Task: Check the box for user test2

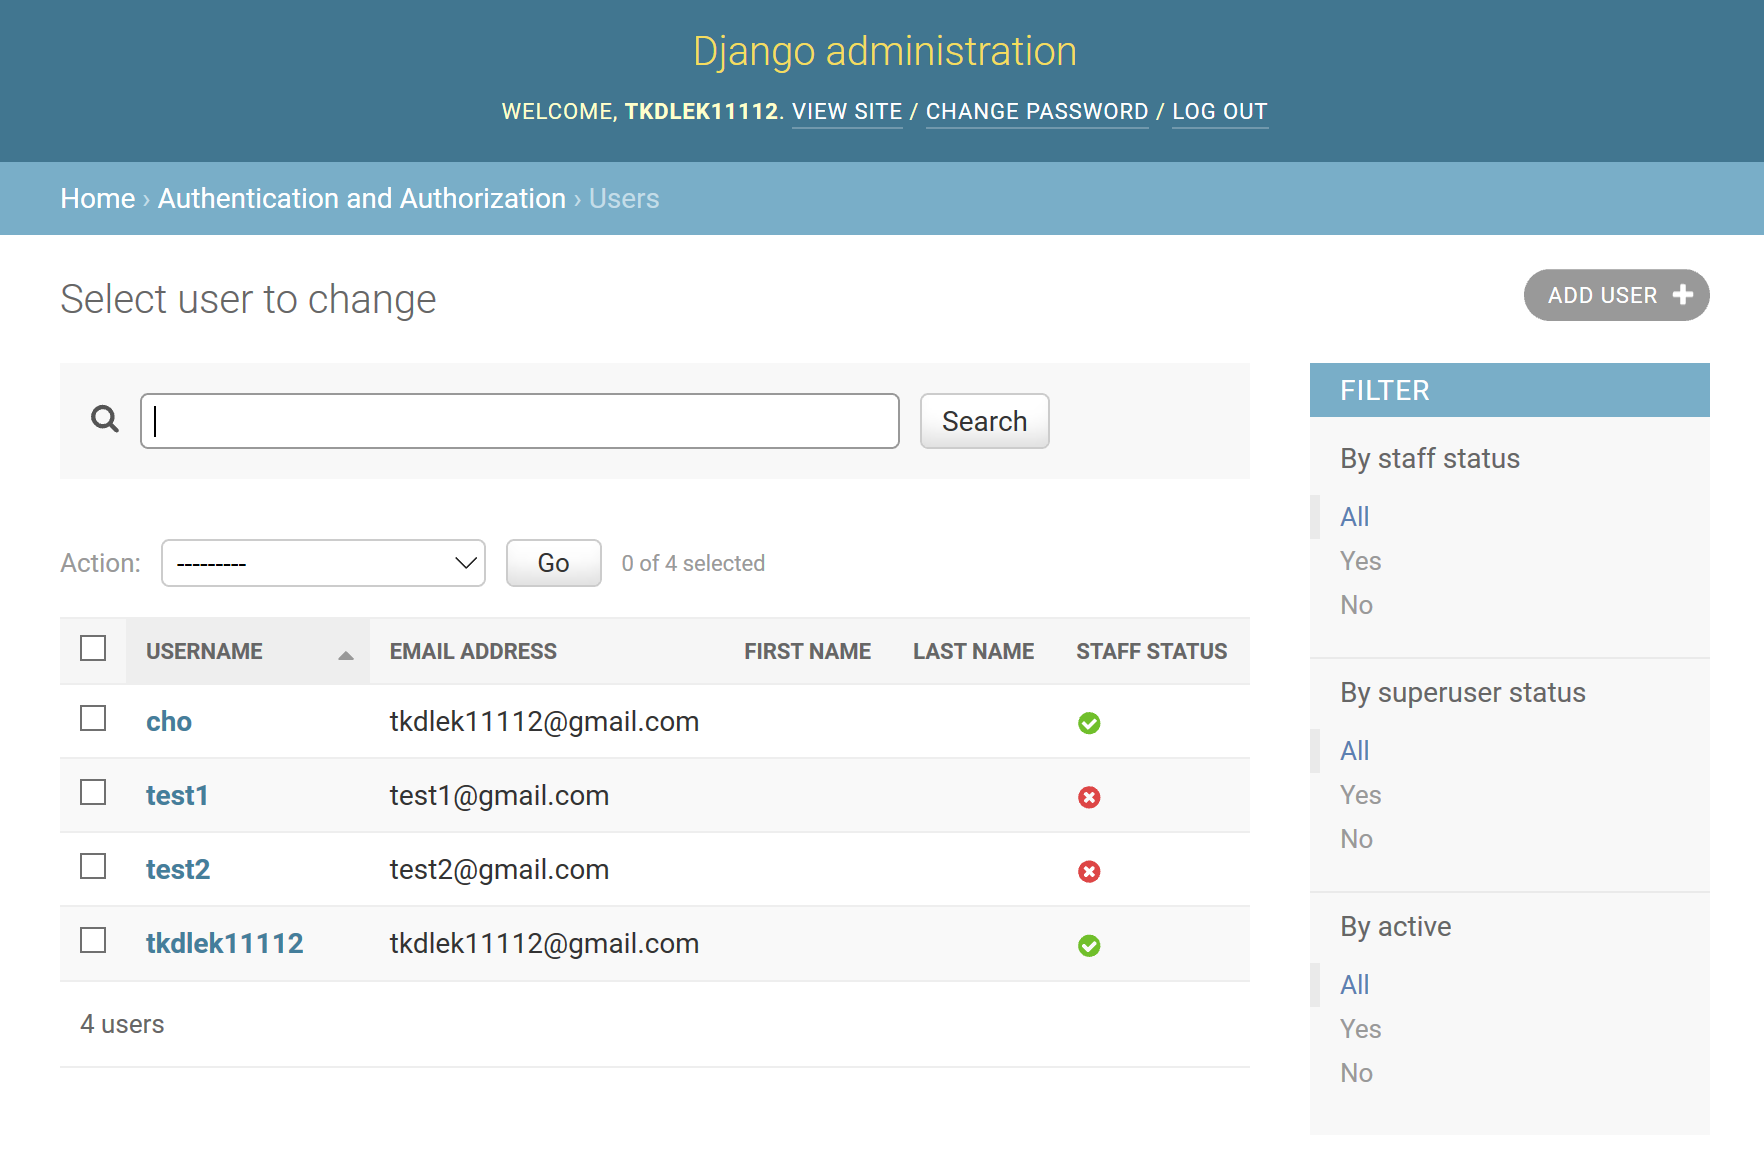Action: (93, 866)
